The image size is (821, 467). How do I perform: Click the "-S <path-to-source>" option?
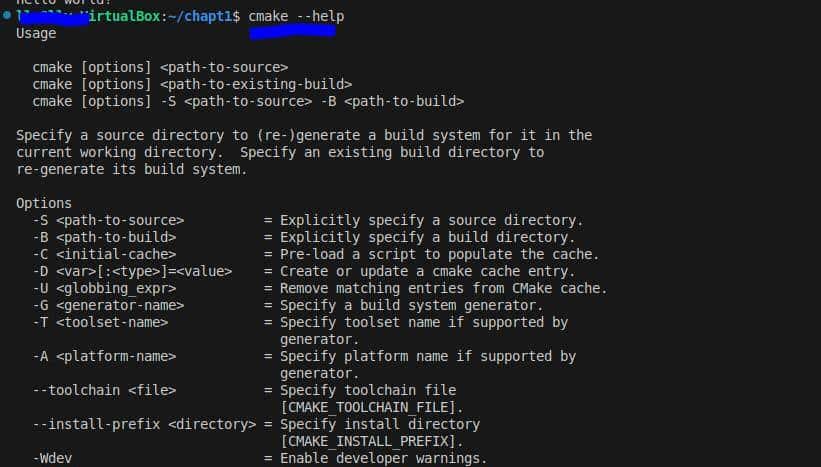coord(108,220)
